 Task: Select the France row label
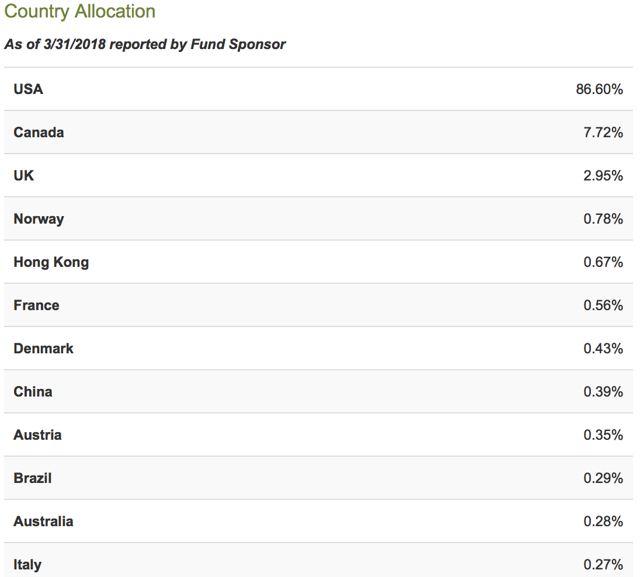[x=36, y=305]
